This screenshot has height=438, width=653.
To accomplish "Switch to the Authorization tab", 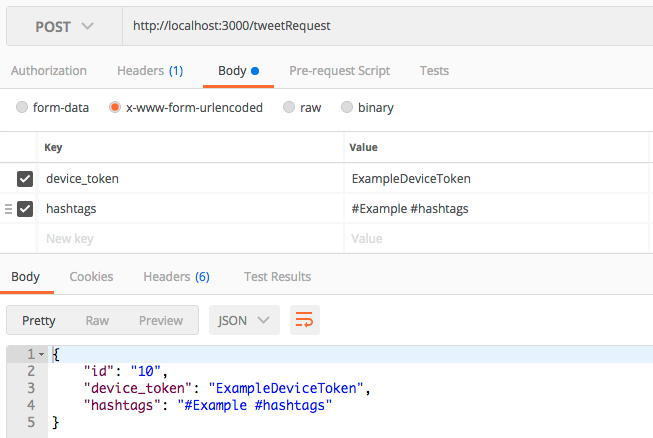I will click(x=49, y=71).
